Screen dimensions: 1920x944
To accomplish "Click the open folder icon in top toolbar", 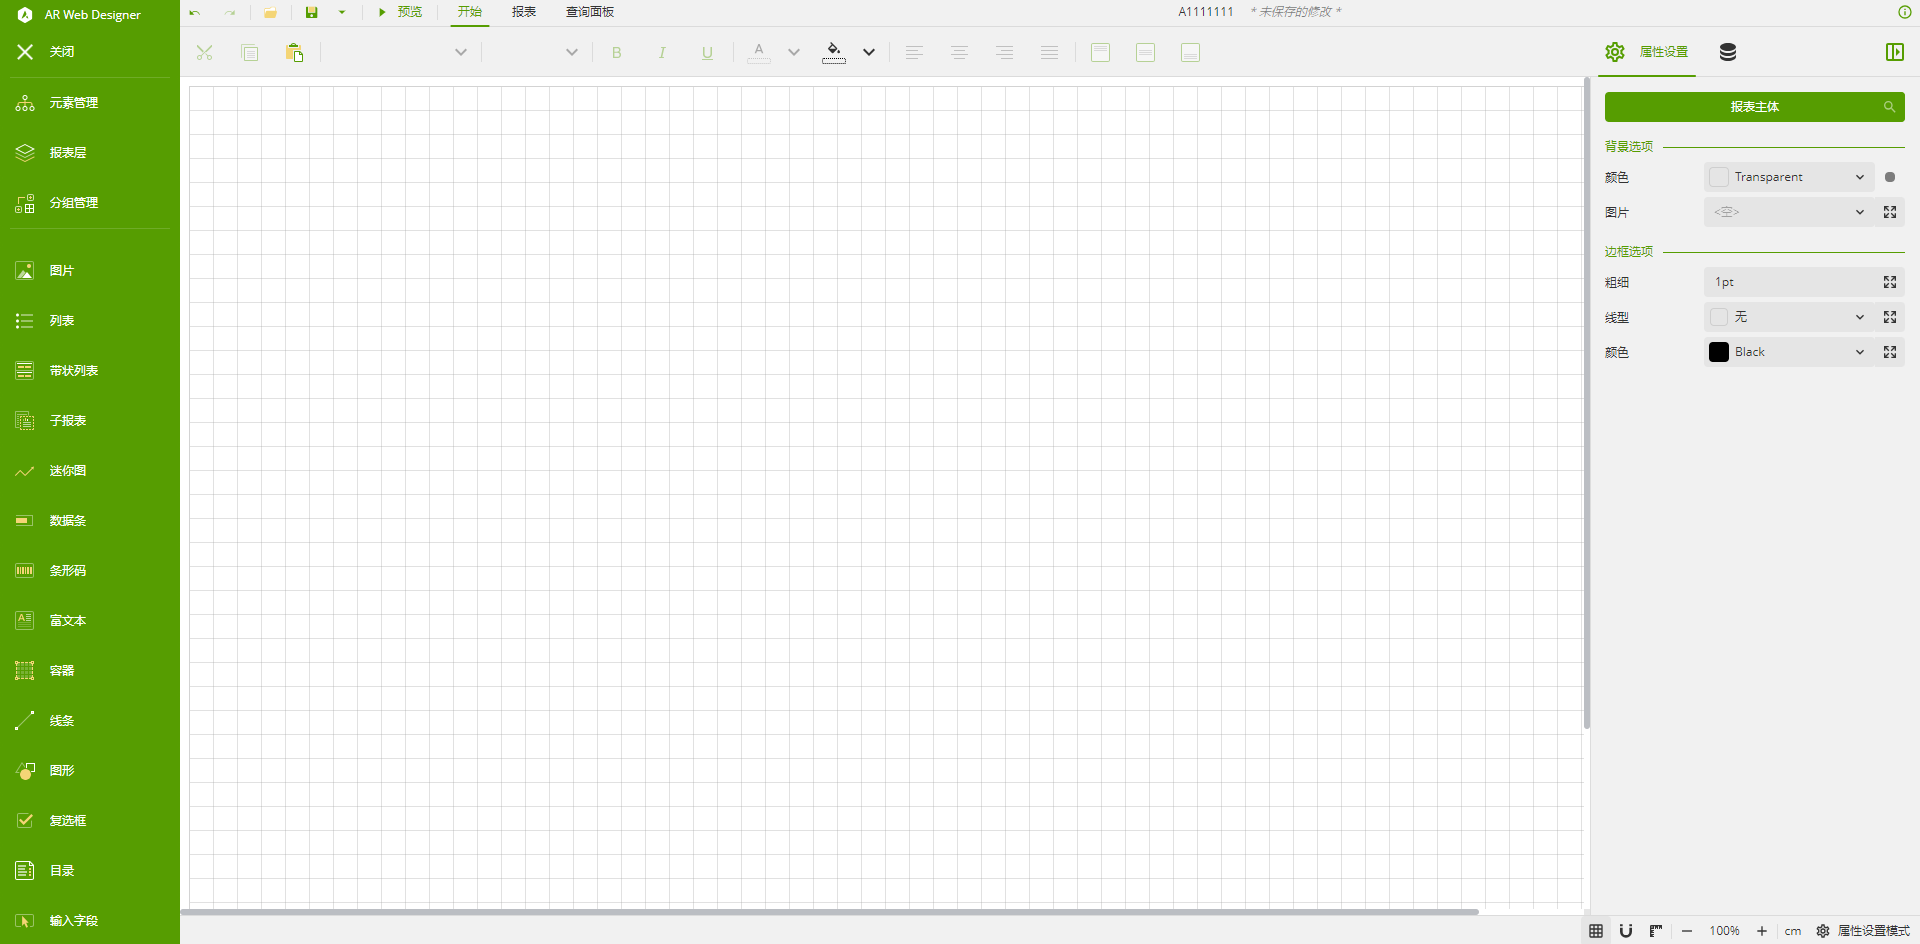I will pyautogui.click(x=270, y=13).
